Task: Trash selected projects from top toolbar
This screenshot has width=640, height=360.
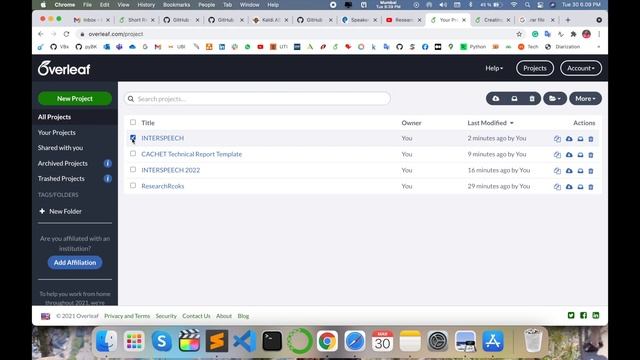Action: (x=532, y=98)
